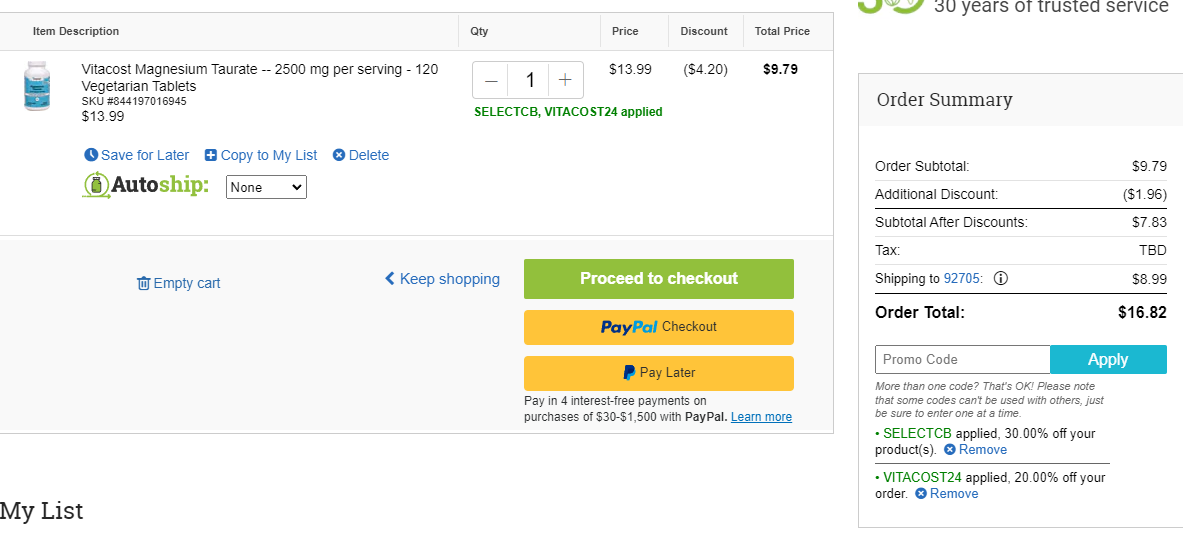Decrease quantity with the minus button

pyautogui.click(x=491, y=80)
